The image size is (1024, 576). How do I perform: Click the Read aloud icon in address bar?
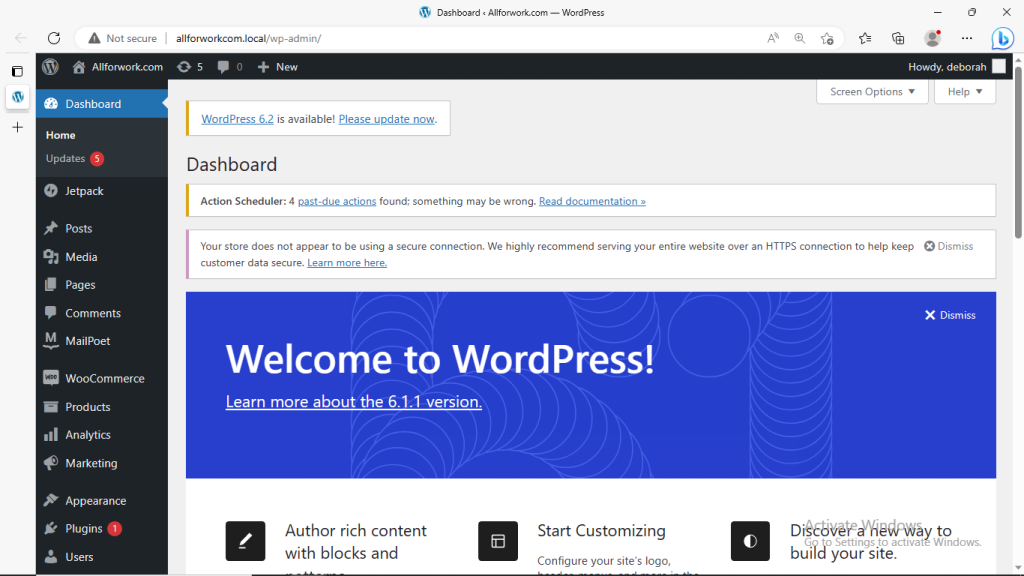(773, 38)
